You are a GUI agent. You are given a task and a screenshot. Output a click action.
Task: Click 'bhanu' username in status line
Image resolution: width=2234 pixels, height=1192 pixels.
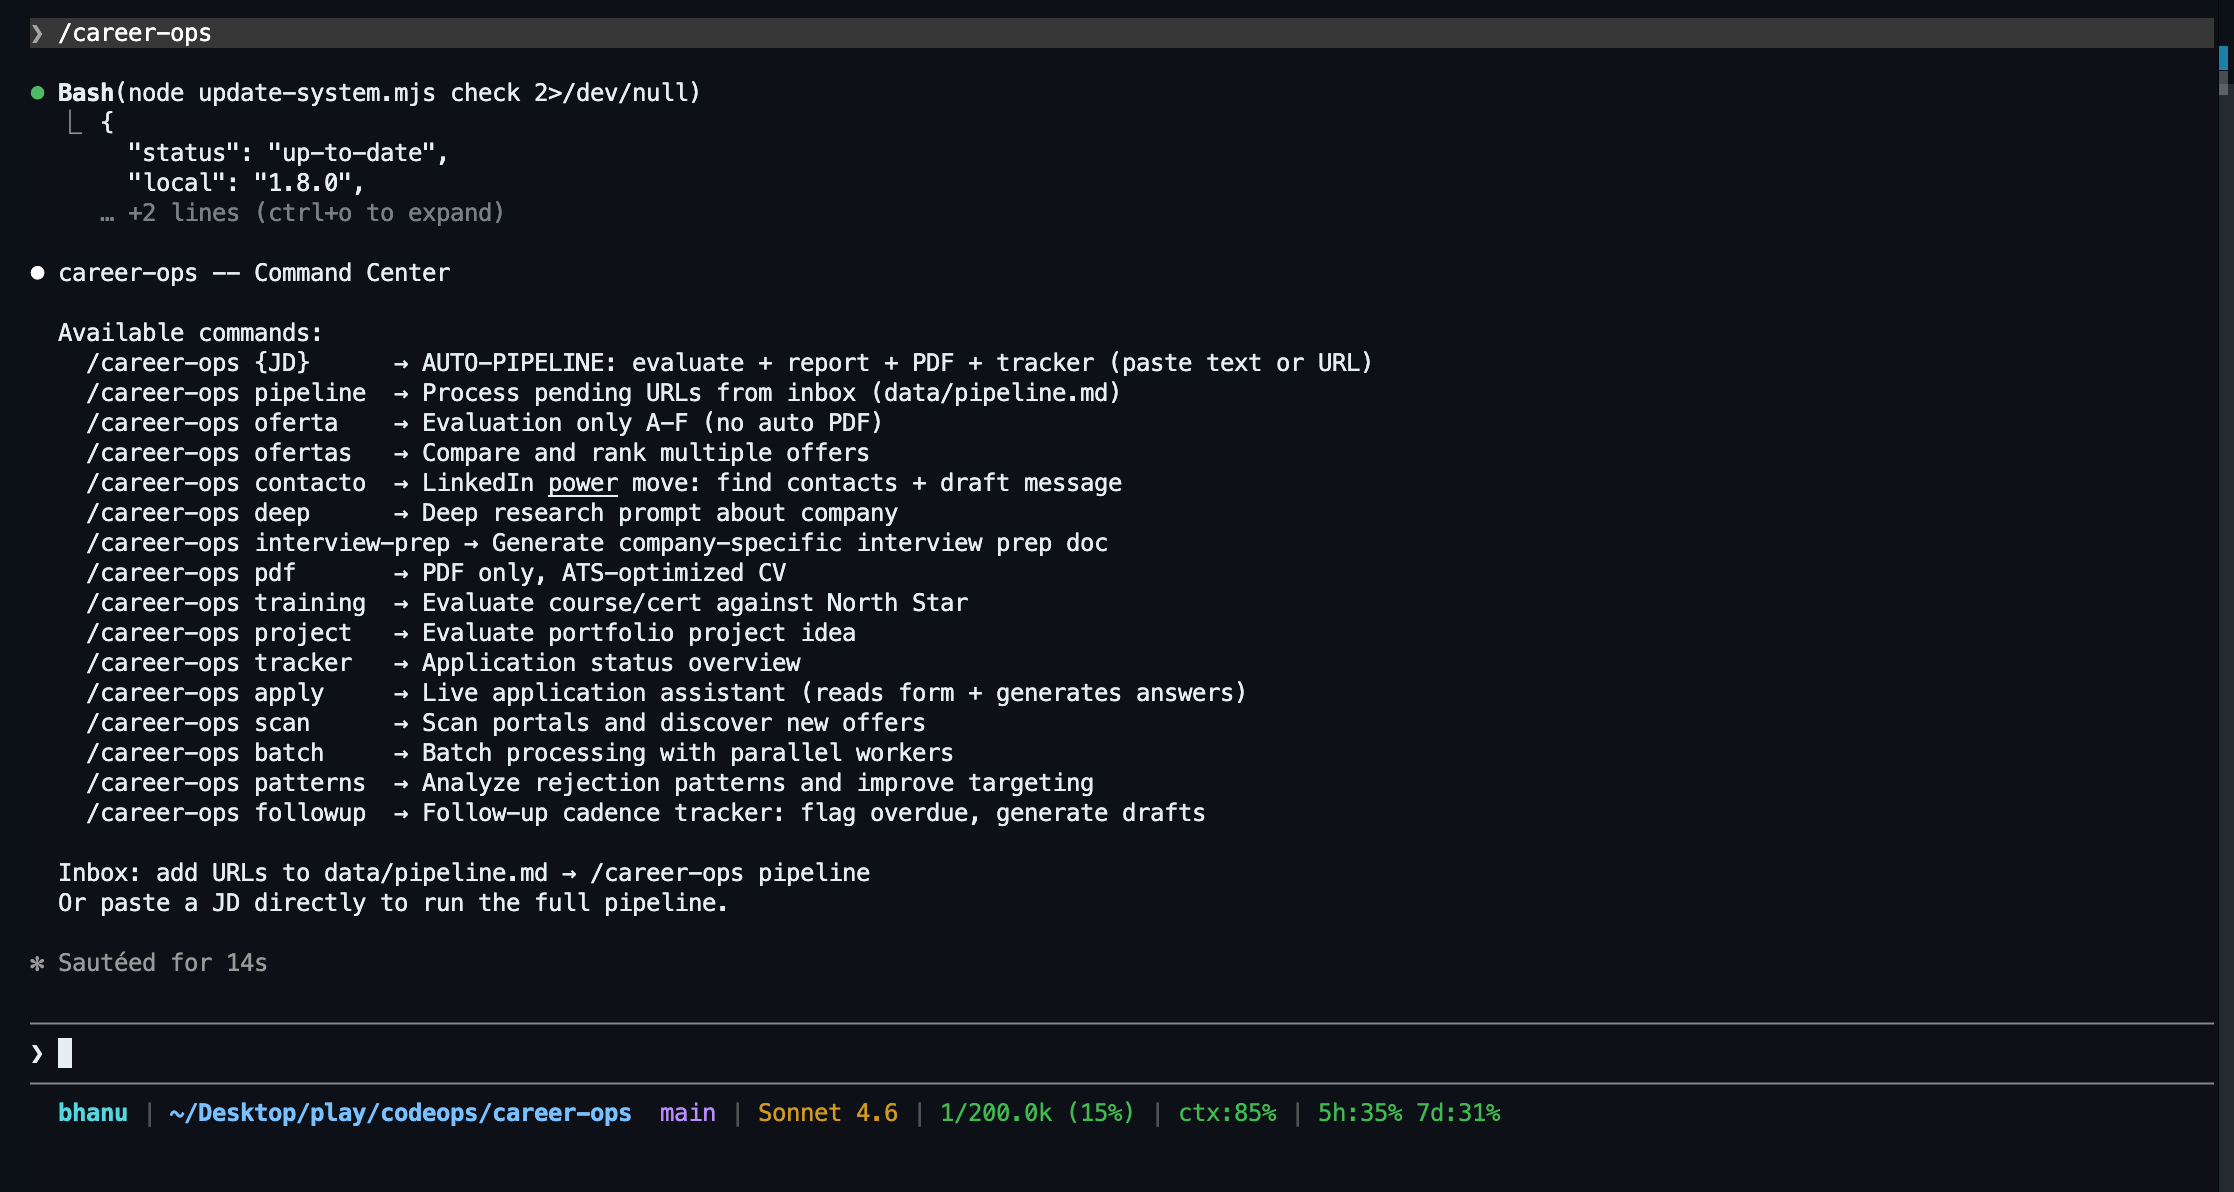(93, 1113)
